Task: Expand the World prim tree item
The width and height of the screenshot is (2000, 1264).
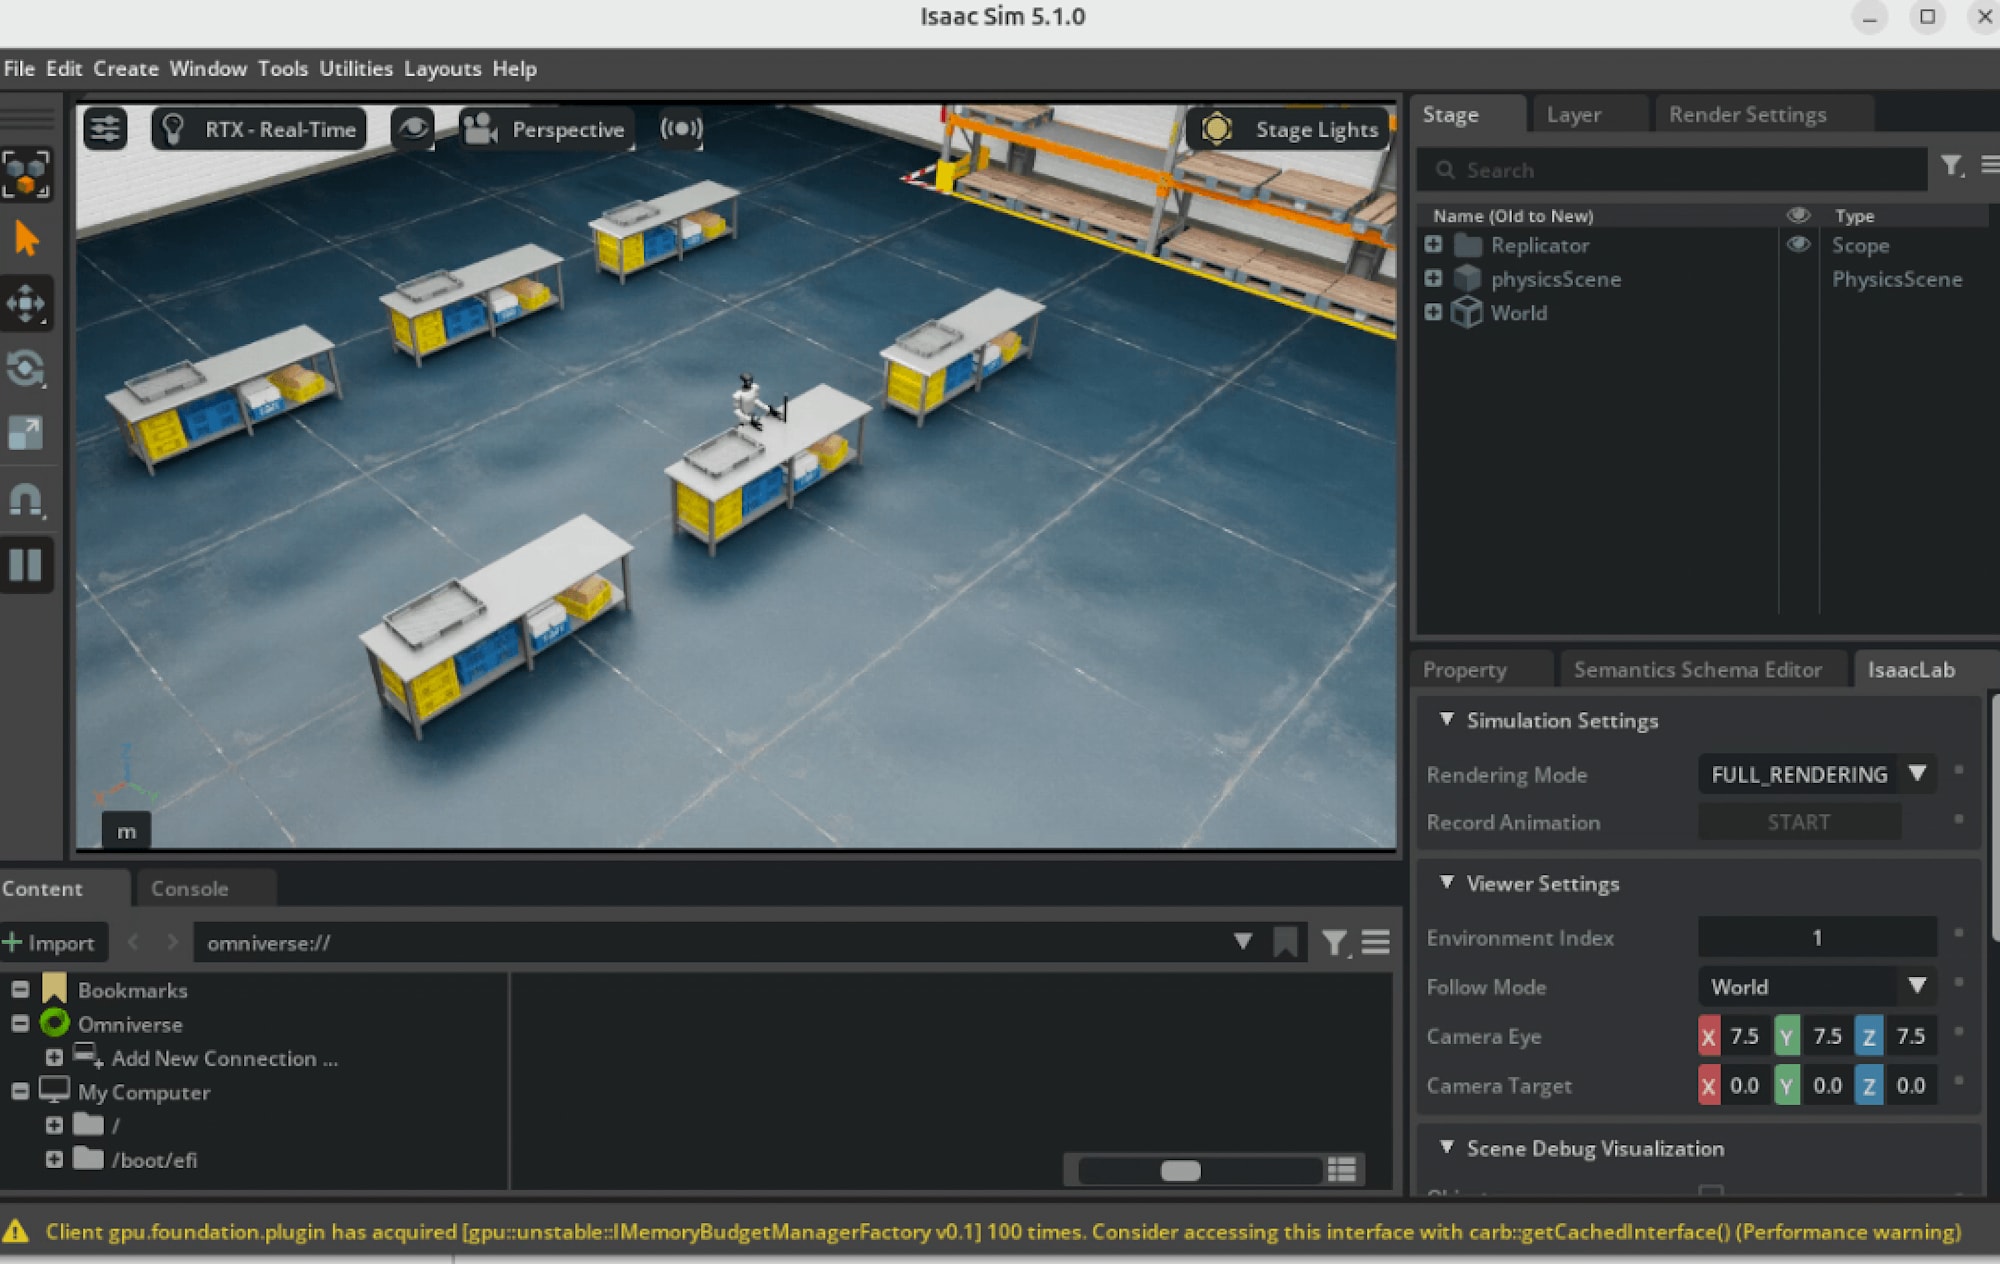Action: (1433, 313)
